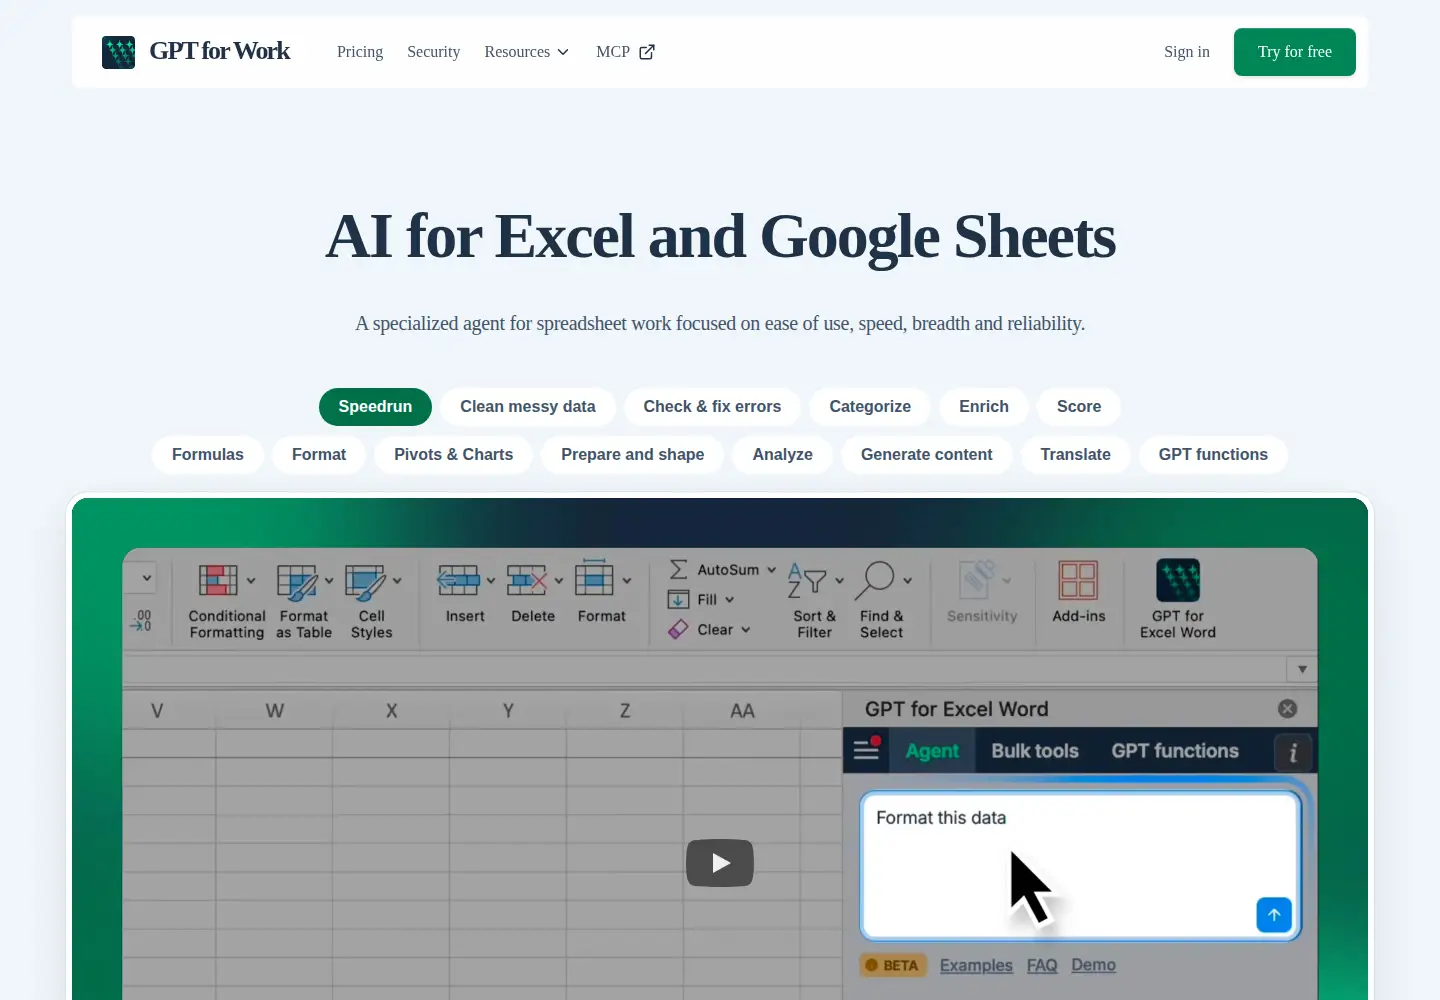The image size is (1440, 1000).
Task: Expand the Insert dropdown arrow
Action: pos(491,580)
